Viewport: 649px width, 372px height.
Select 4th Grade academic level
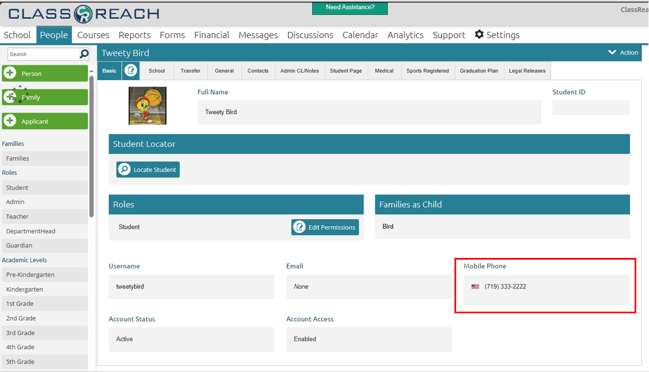tap(45, 347)
